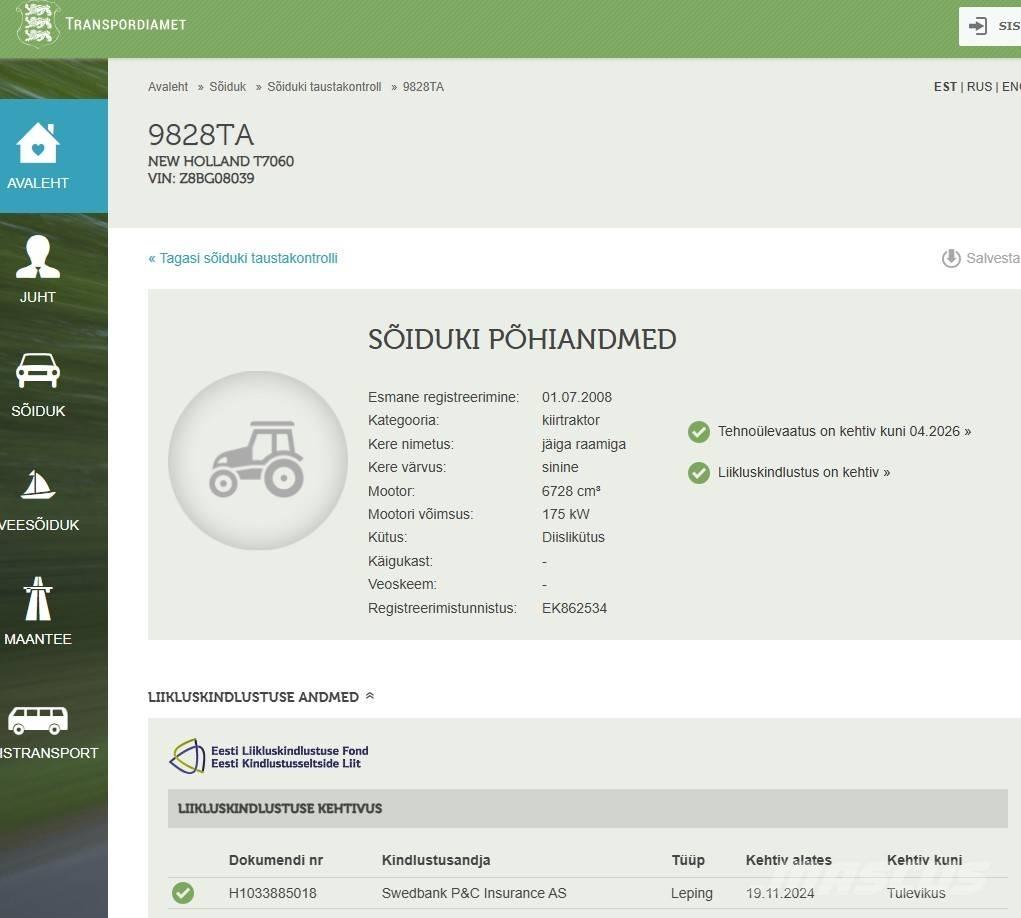The height and width of the screenshot is (918, 1021).
Task: Go to Sõiduki taustakontroll breadcrumb link
Action: pos(324,87)
